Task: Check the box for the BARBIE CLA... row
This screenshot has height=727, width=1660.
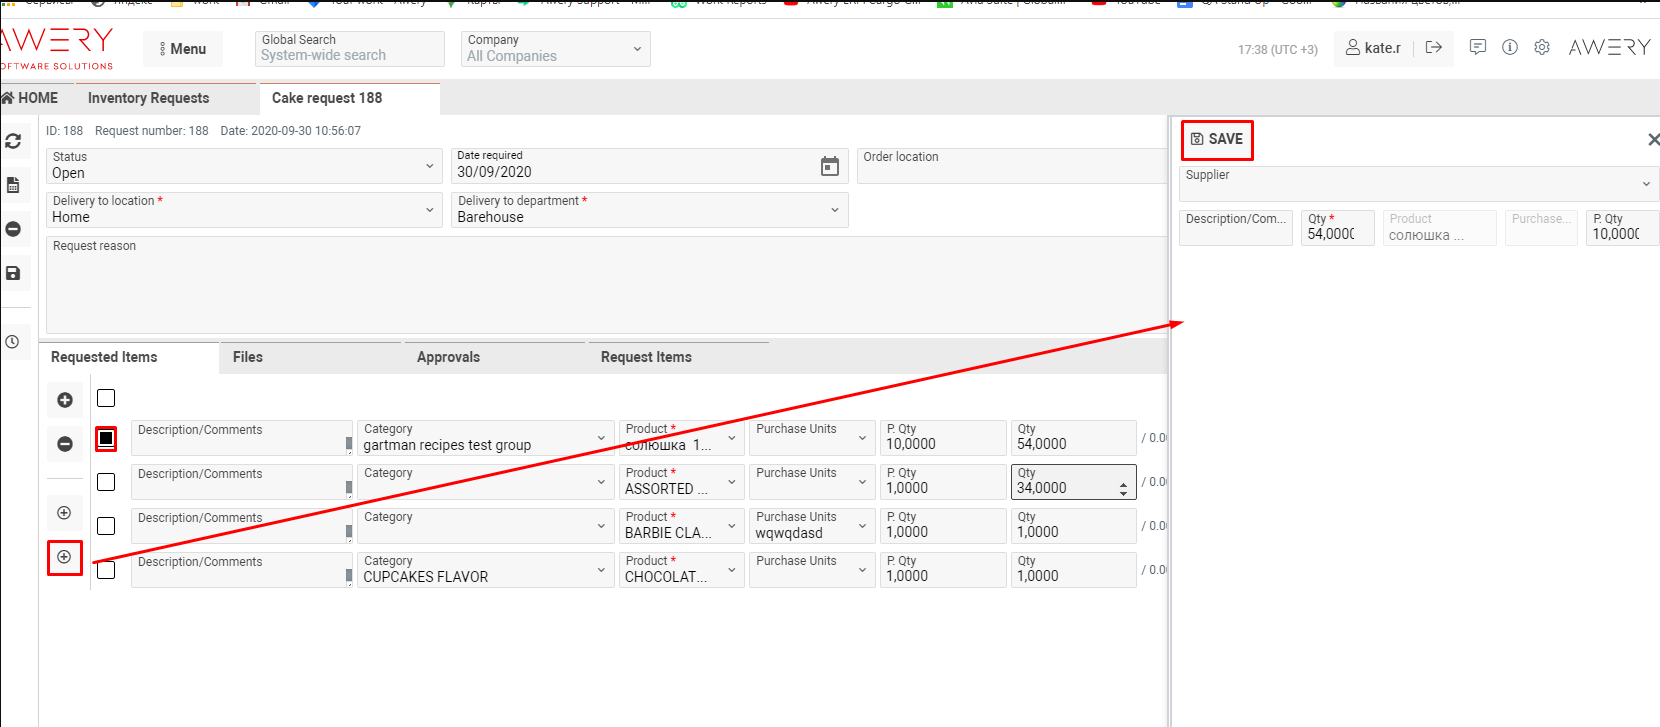Action: (x=106, y=526)
